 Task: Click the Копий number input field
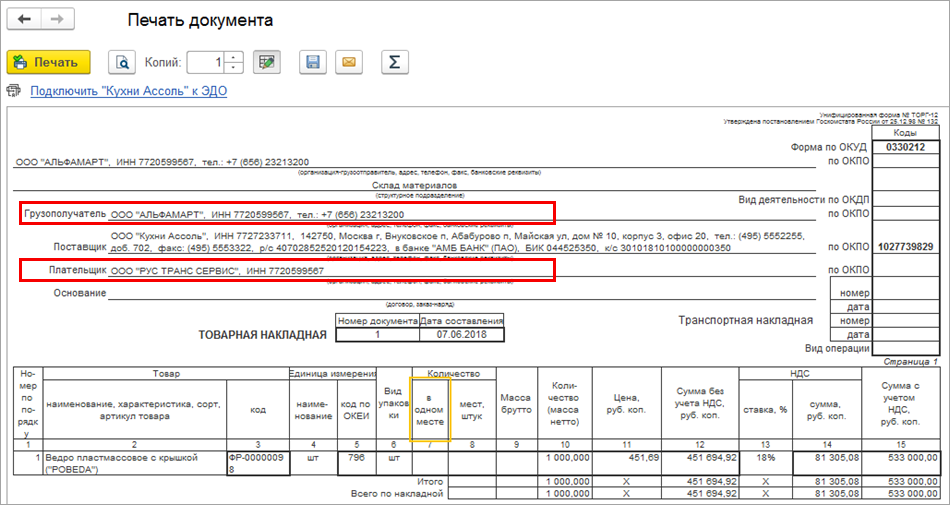[x=206, y=62]
